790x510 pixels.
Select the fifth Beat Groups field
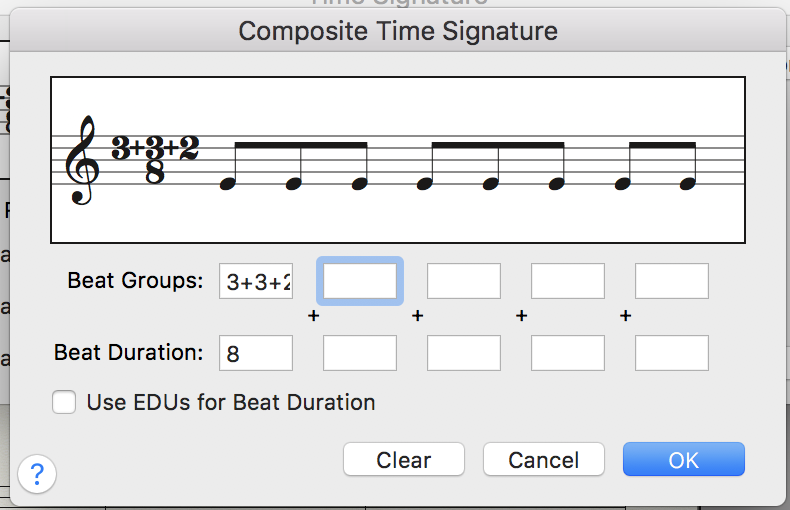coord(672,281)
